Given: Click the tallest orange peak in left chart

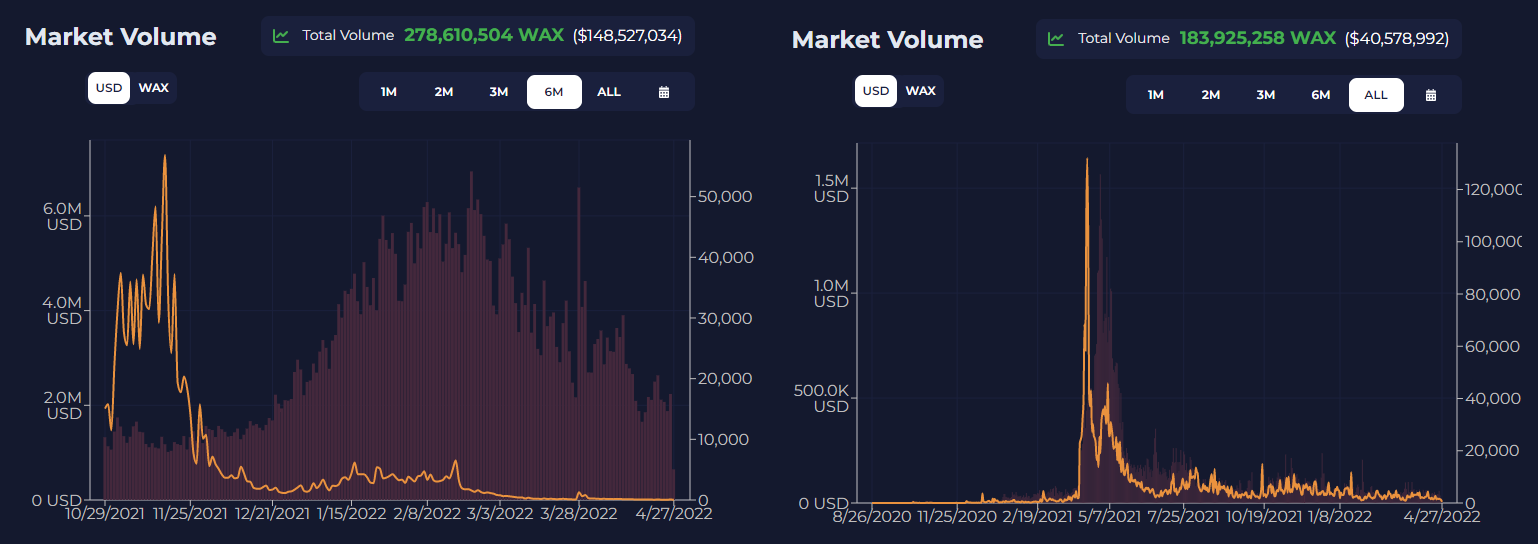Looking at the screenshot, I should 164,157.
